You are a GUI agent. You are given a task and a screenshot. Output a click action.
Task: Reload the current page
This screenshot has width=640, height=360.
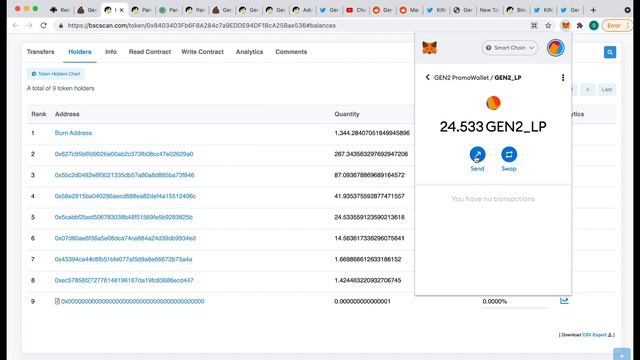pos(43,25)
